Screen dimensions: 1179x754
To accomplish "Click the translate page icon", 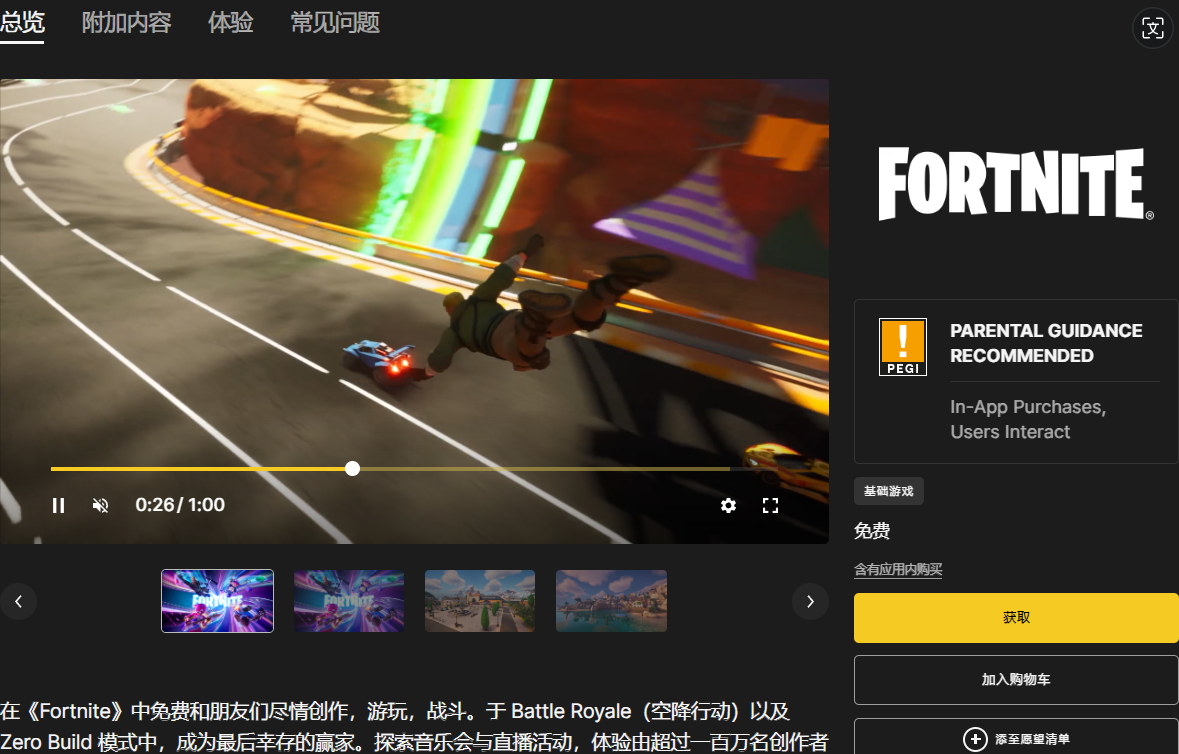I will click(x=1153, y=28).
